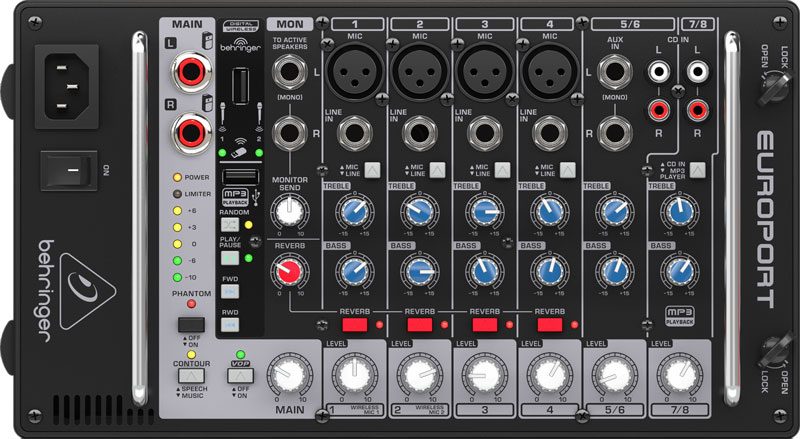The height and width of the screenshot is (439, 800).
Task: Click channel 1 TREBLE knob
Action: pyautogui.click(x=355, y=211)
